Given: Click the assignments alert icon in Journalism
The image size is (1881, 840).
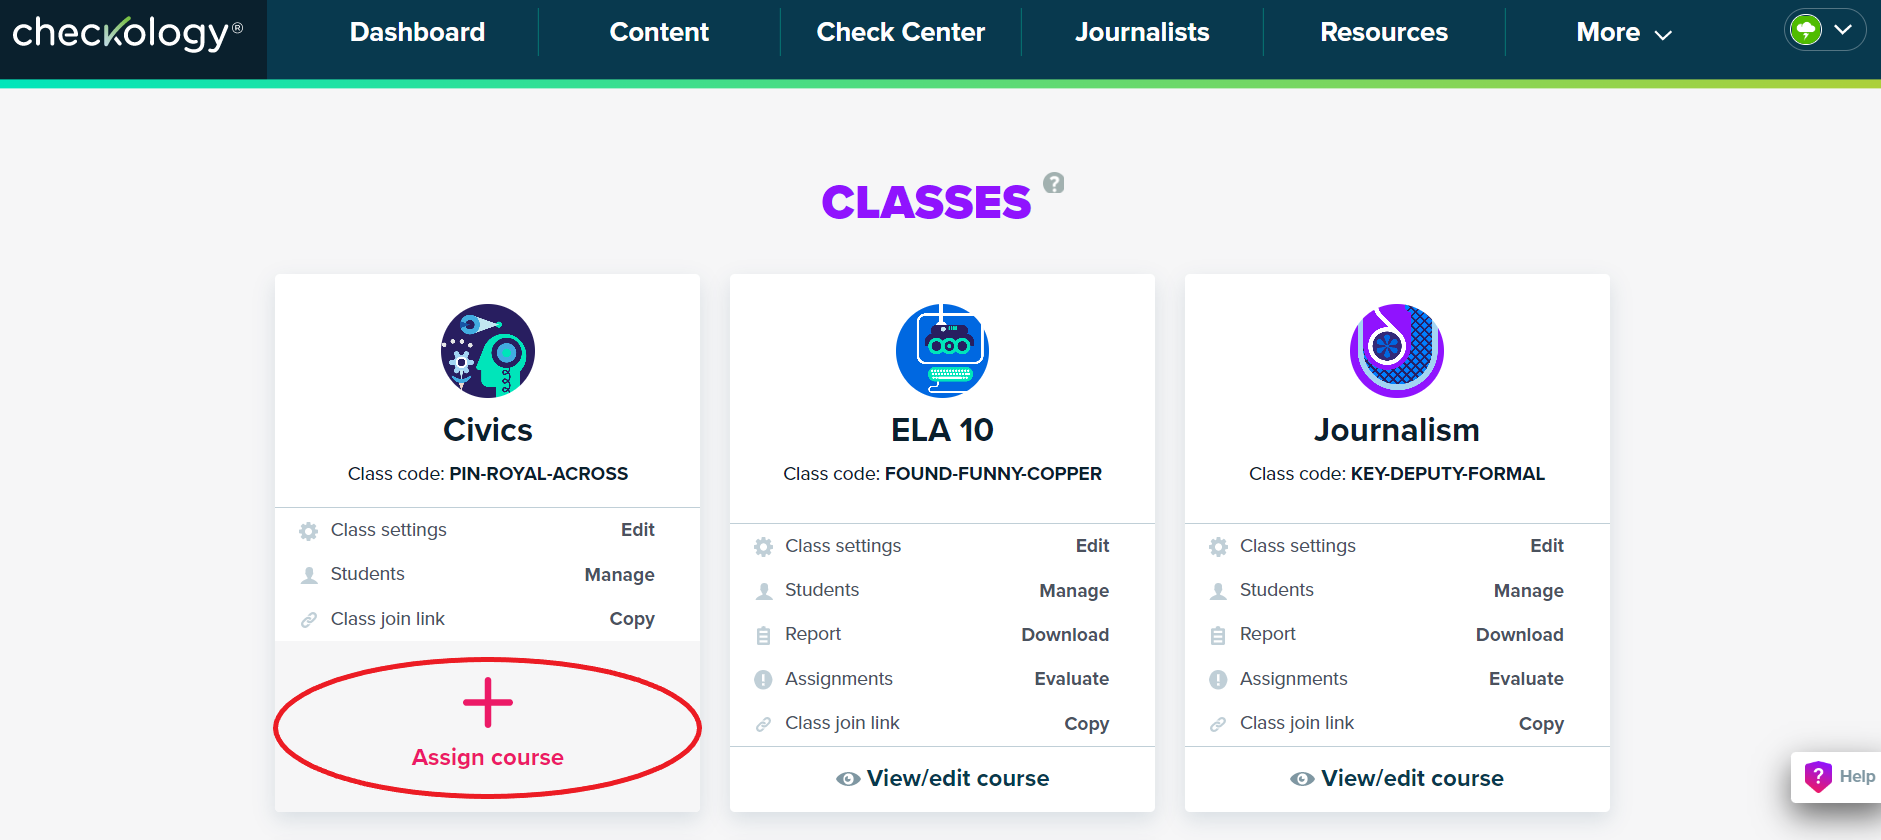Looking at the screenshot, I should tap(1218, 680).
